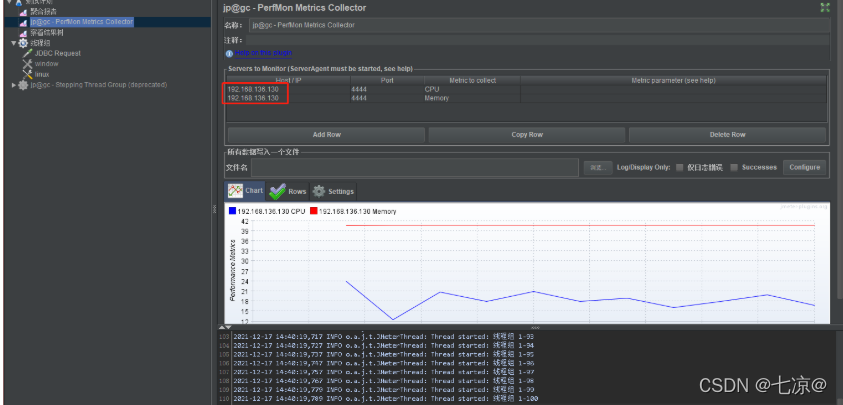Viewport: 843px width, 405px height.
Task: Click the IP address cell in the Memory row
Action: pyautogui.click(x=288, y=98)
